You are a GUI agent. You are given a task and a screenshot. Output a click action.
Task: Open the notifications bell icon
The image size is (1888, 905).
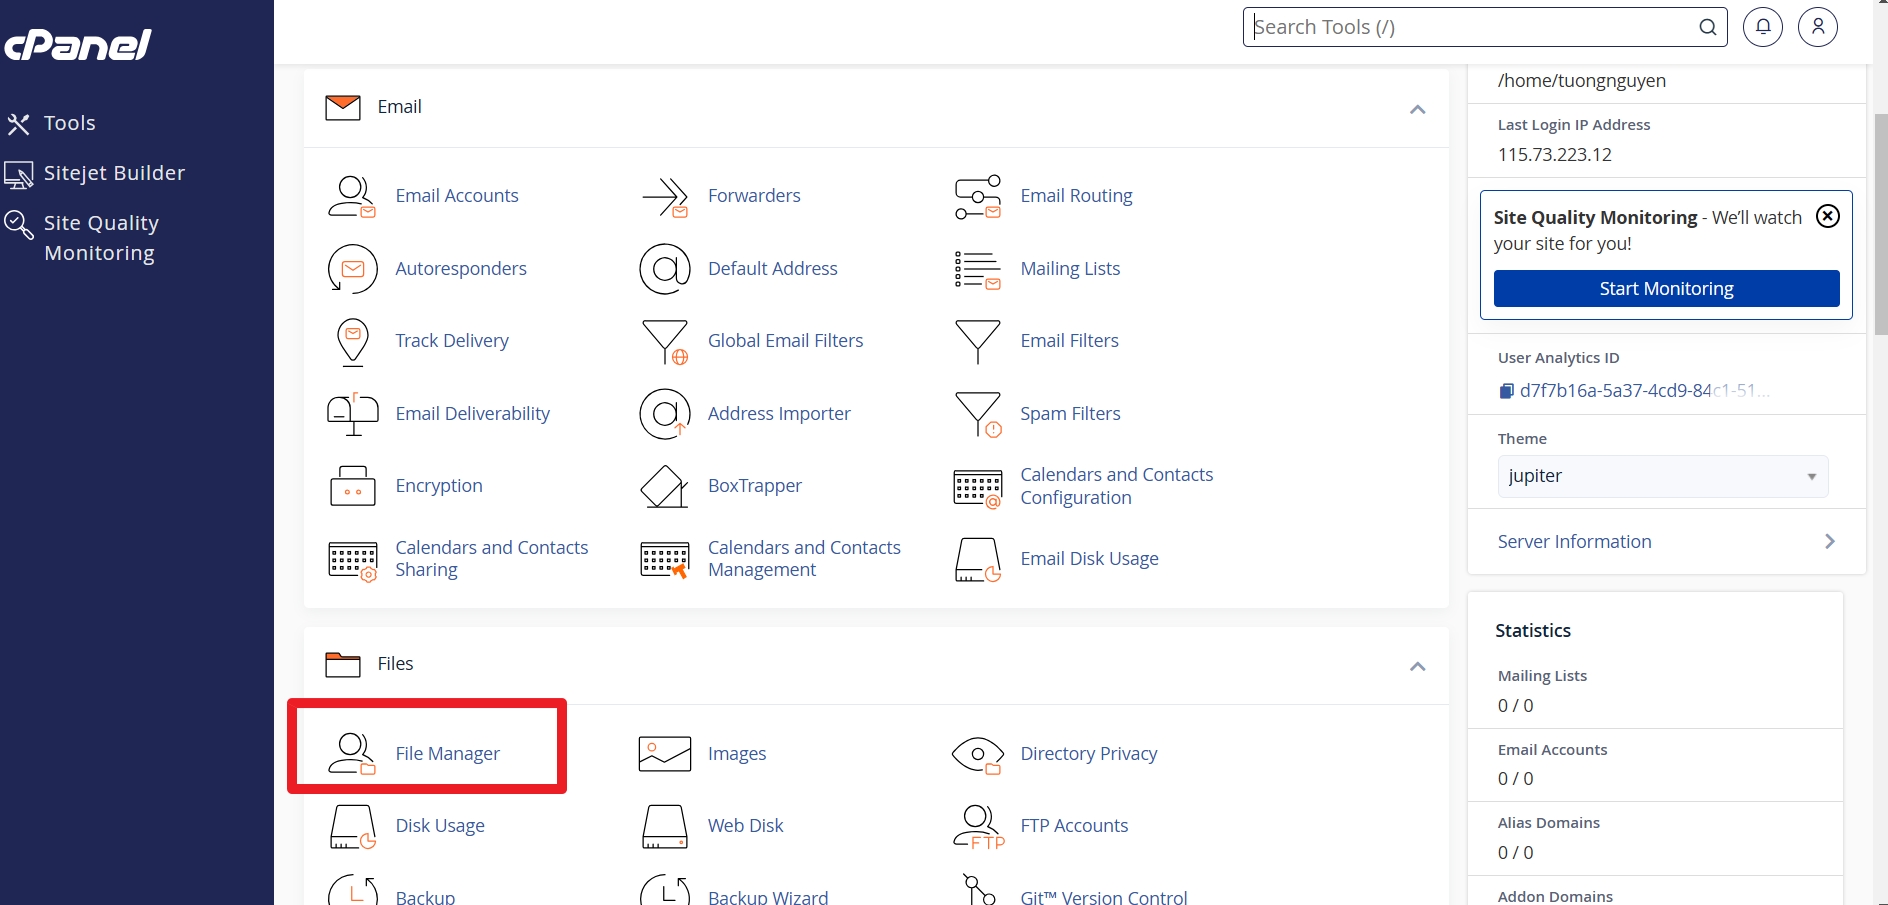(1763, 27)
